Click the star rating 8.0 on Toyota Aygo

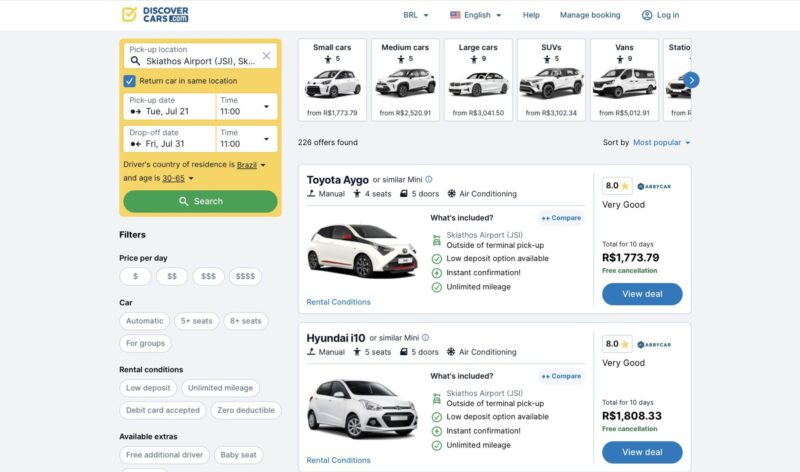[617, 186]
